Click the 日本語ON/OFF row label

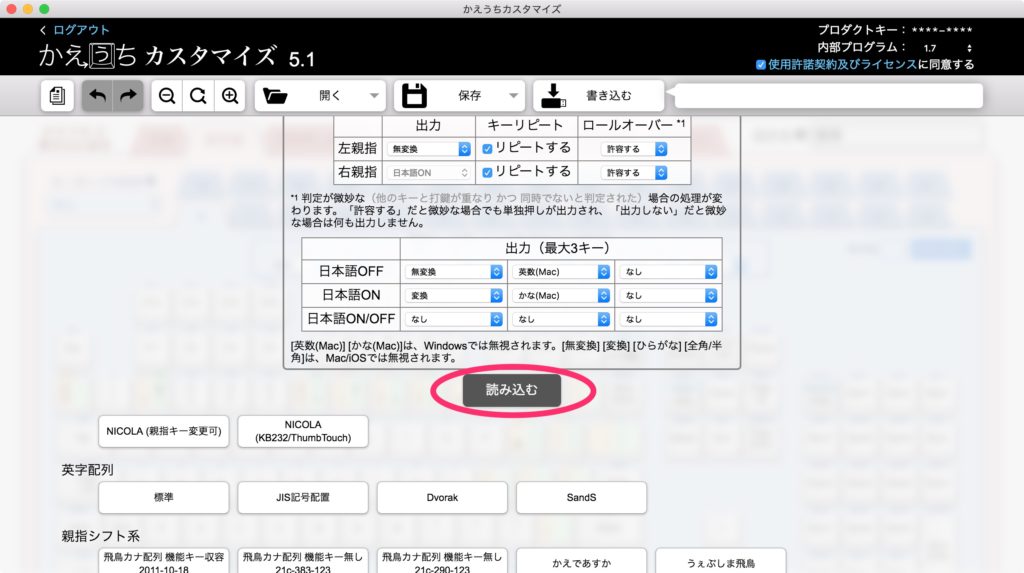coord(351,319)
